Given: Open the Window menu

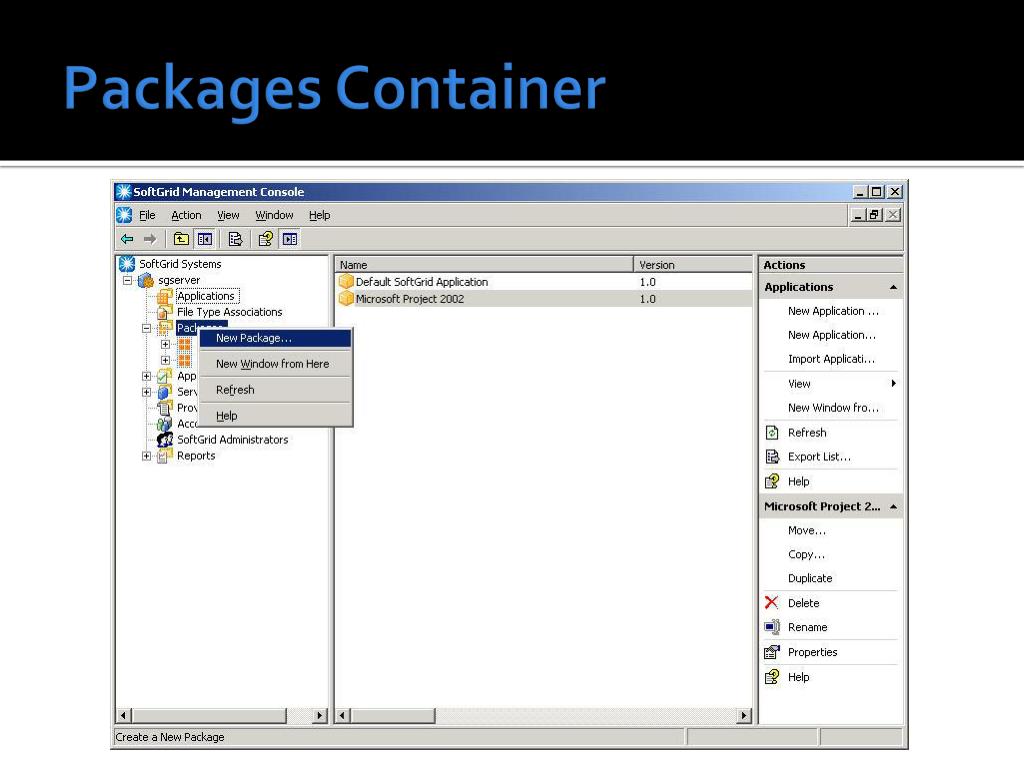Looking at the screenshot, I should click(x=274, y=215).
